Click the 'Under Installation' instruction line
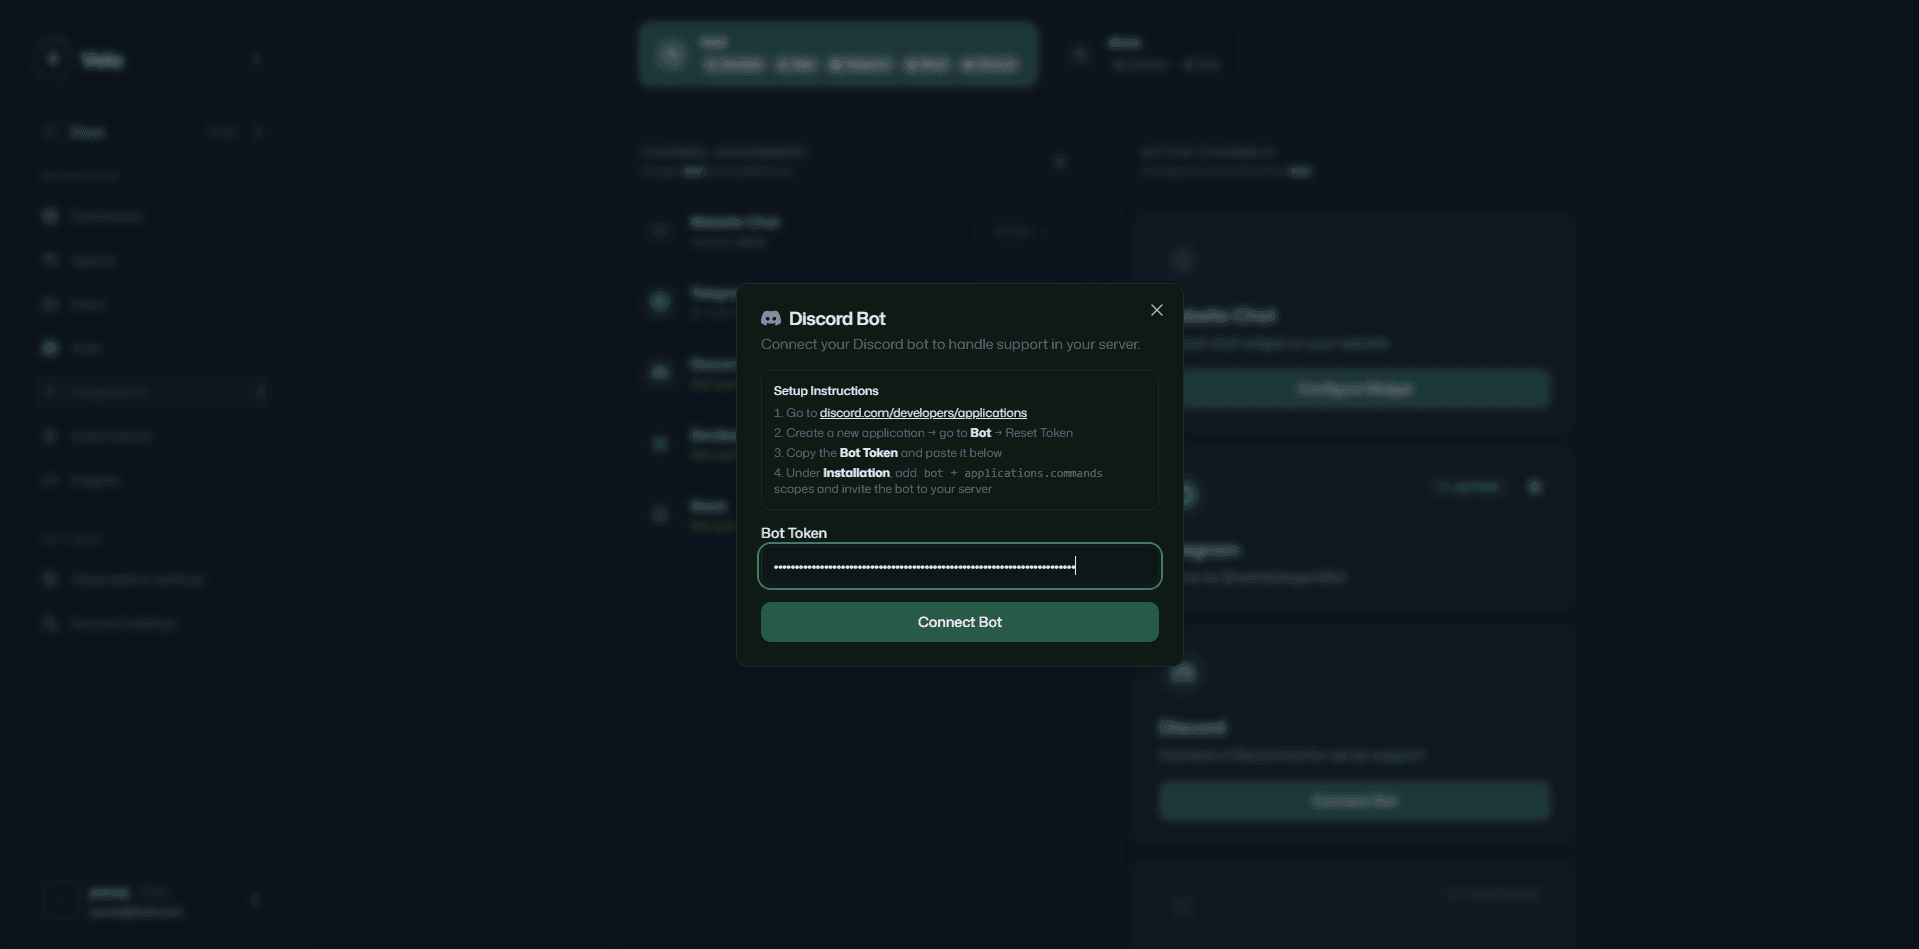The height and width of the screenshot is (949, 1919). [938, 481]
